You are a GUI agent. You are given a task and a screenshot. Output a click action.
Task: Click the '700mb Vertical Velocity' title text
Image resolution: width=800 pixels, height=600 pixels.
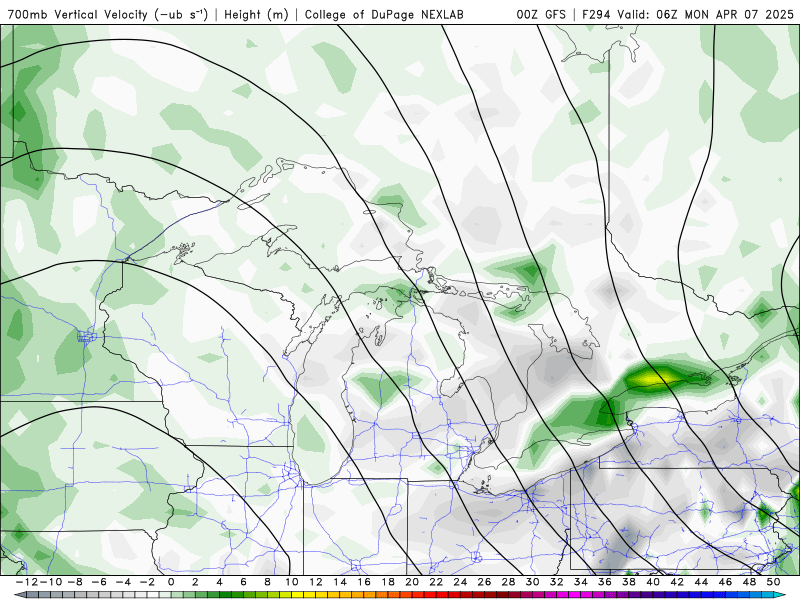pyautogui.click(x=78, y=14)
